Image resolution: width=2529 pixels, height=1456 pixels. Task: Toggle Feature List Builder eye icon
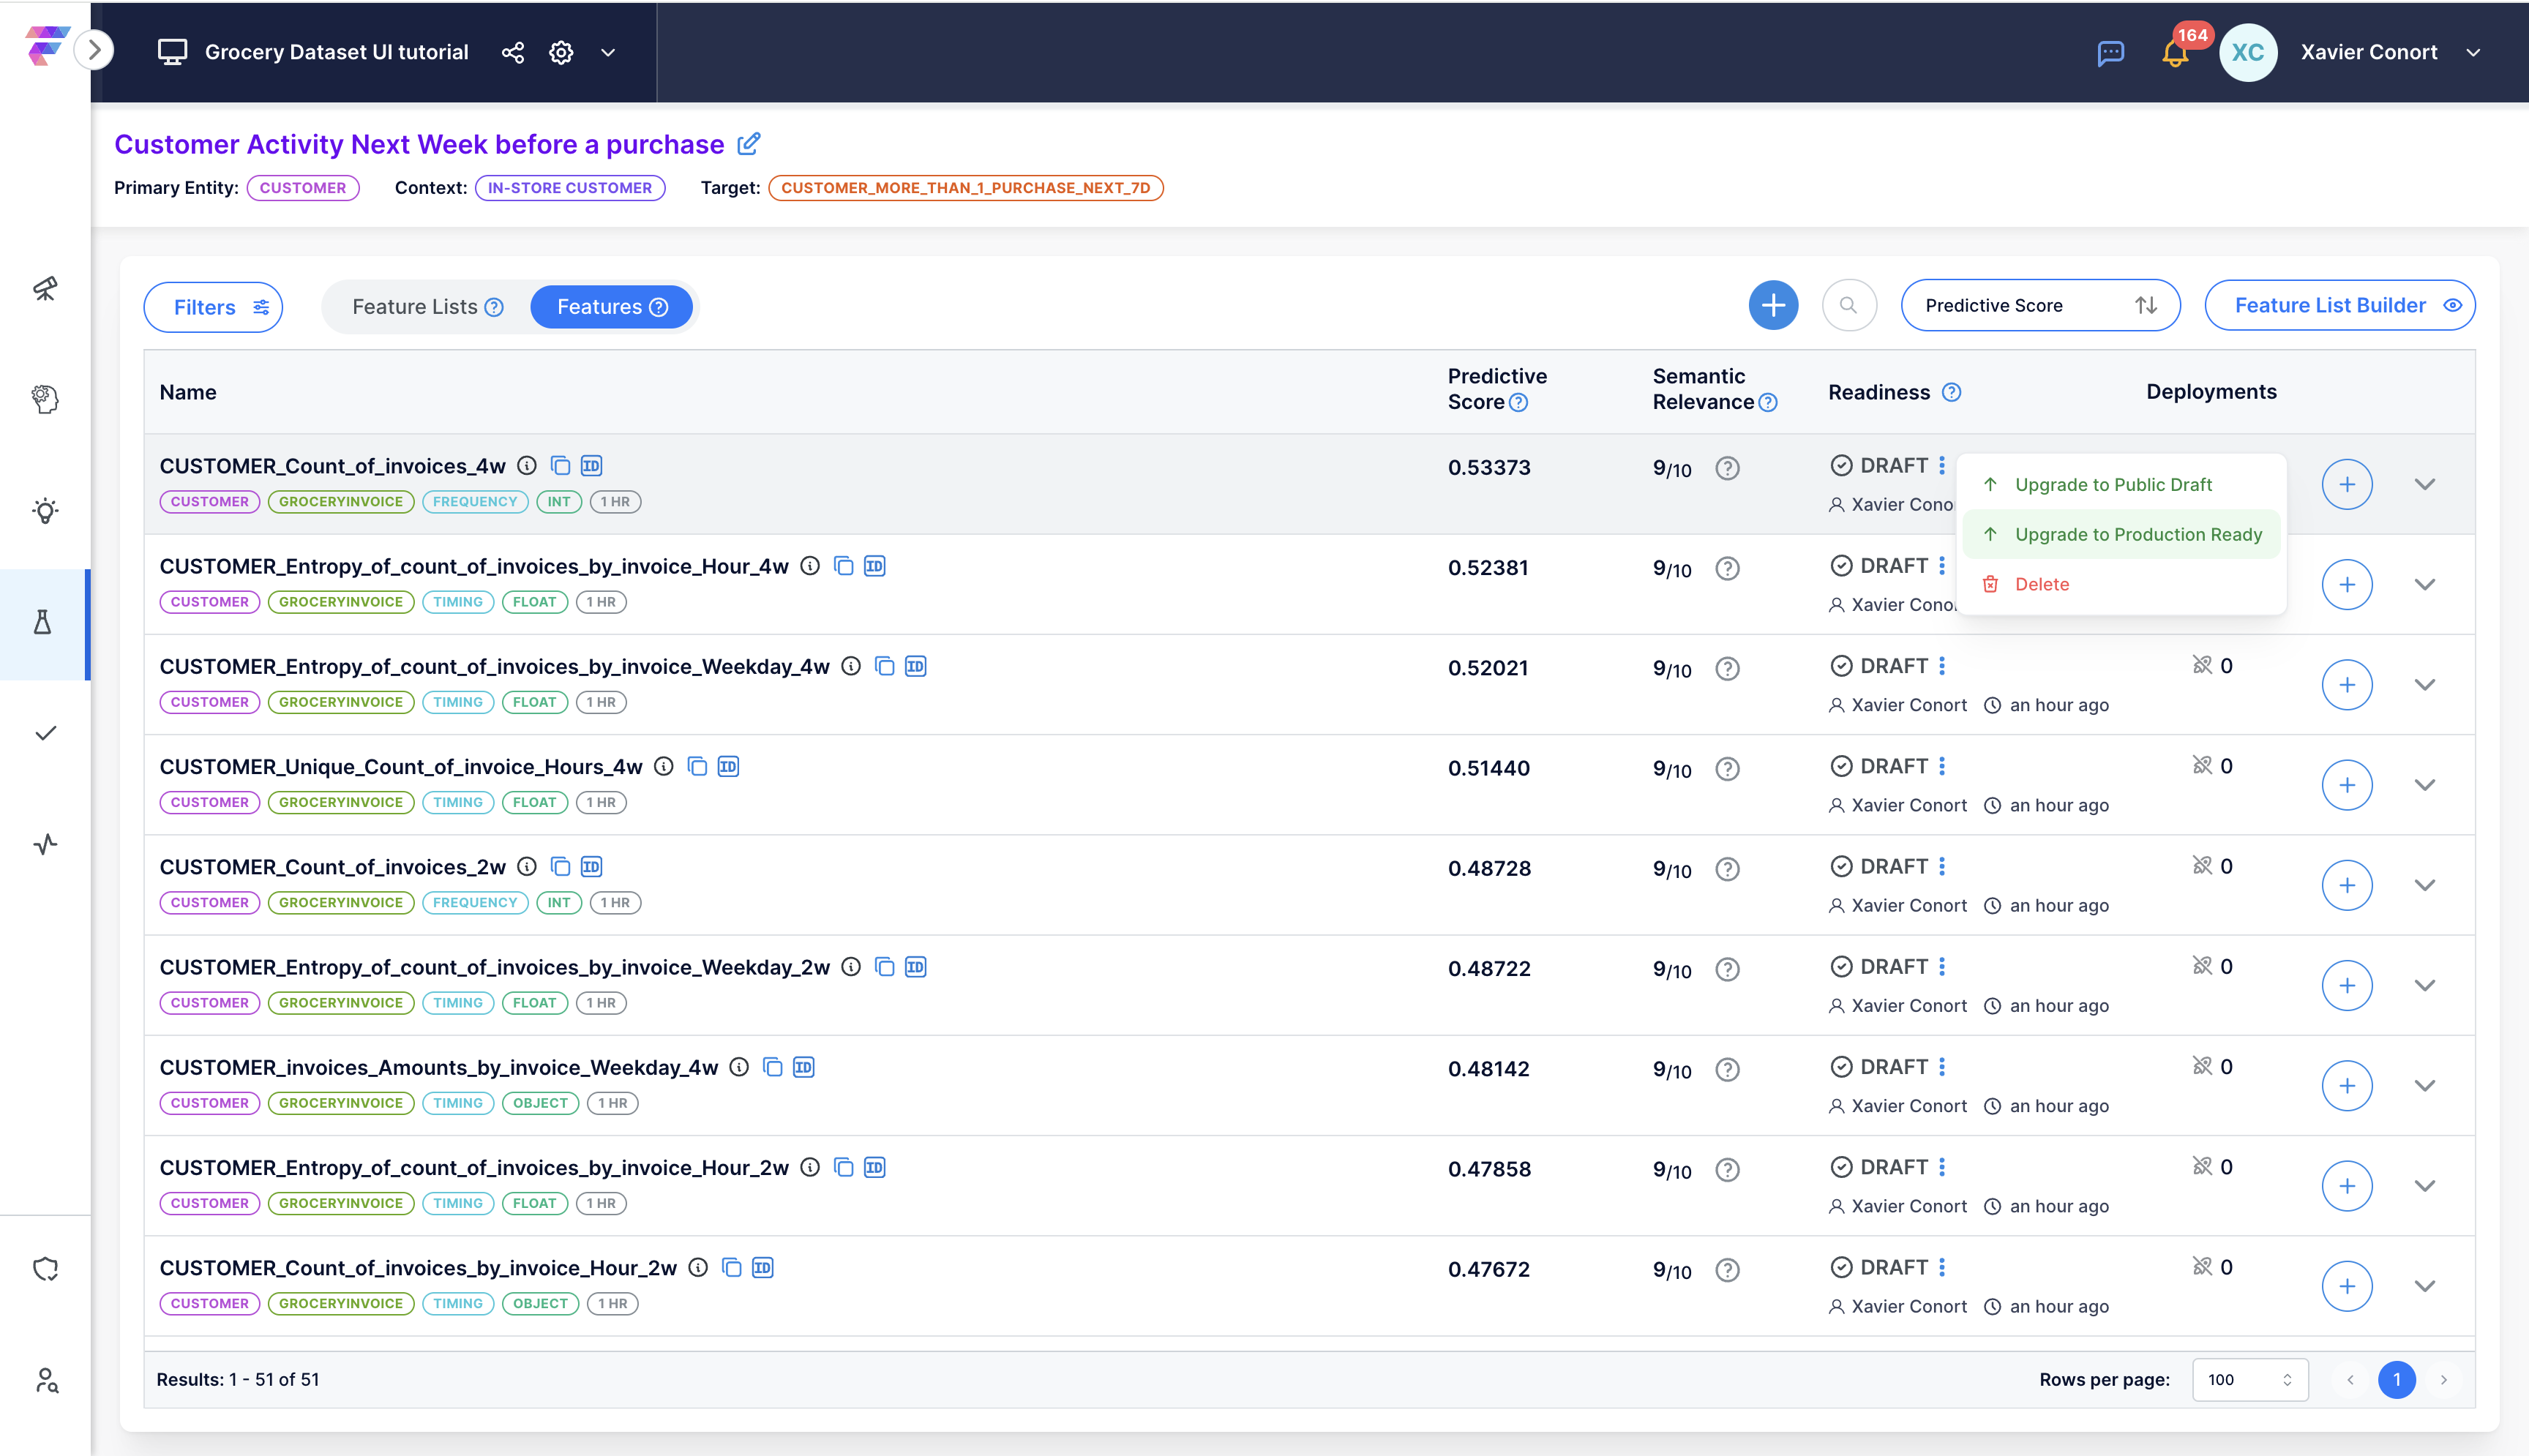(x=2452, y=306)
